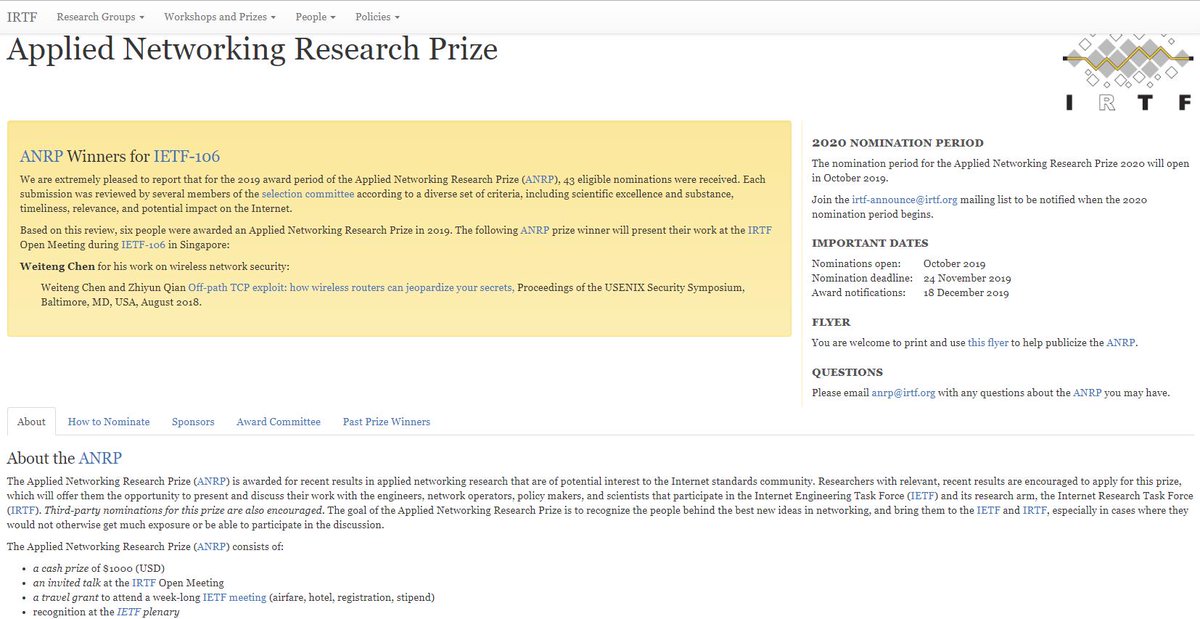The image size is (1200, 619).
Task: Open the this flyer link
Action: (989, 343)
